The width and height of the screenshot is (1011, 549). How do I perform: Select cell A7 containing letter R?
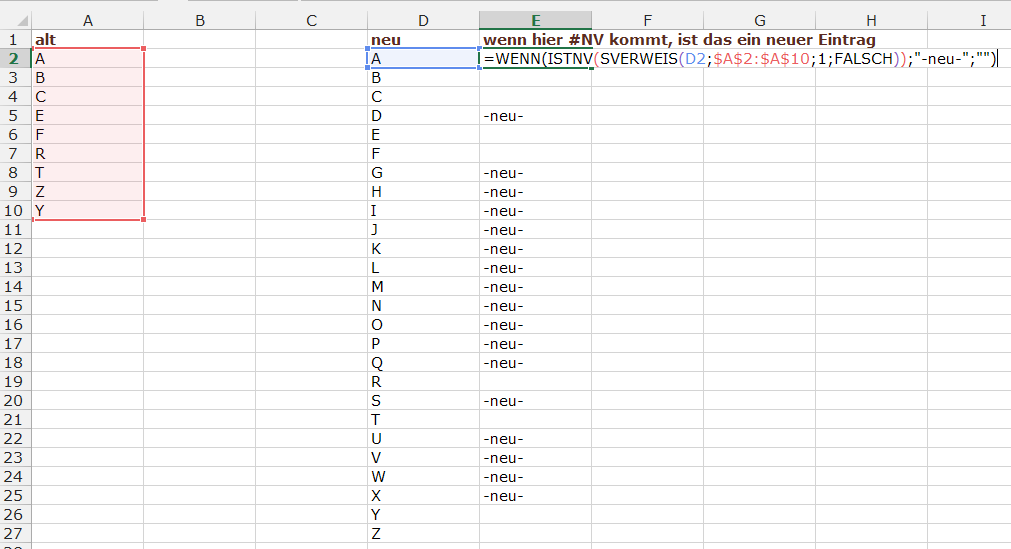click(88, 154)
